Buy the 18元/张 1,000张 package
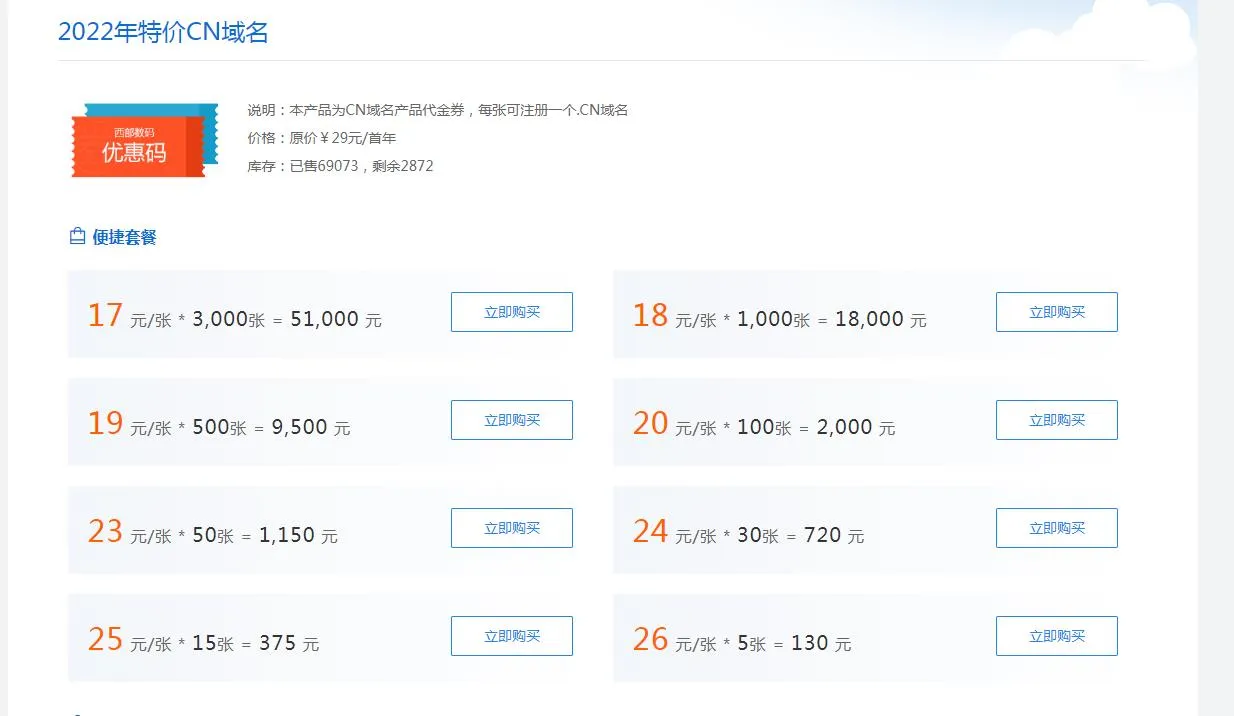 point(1057,312)
